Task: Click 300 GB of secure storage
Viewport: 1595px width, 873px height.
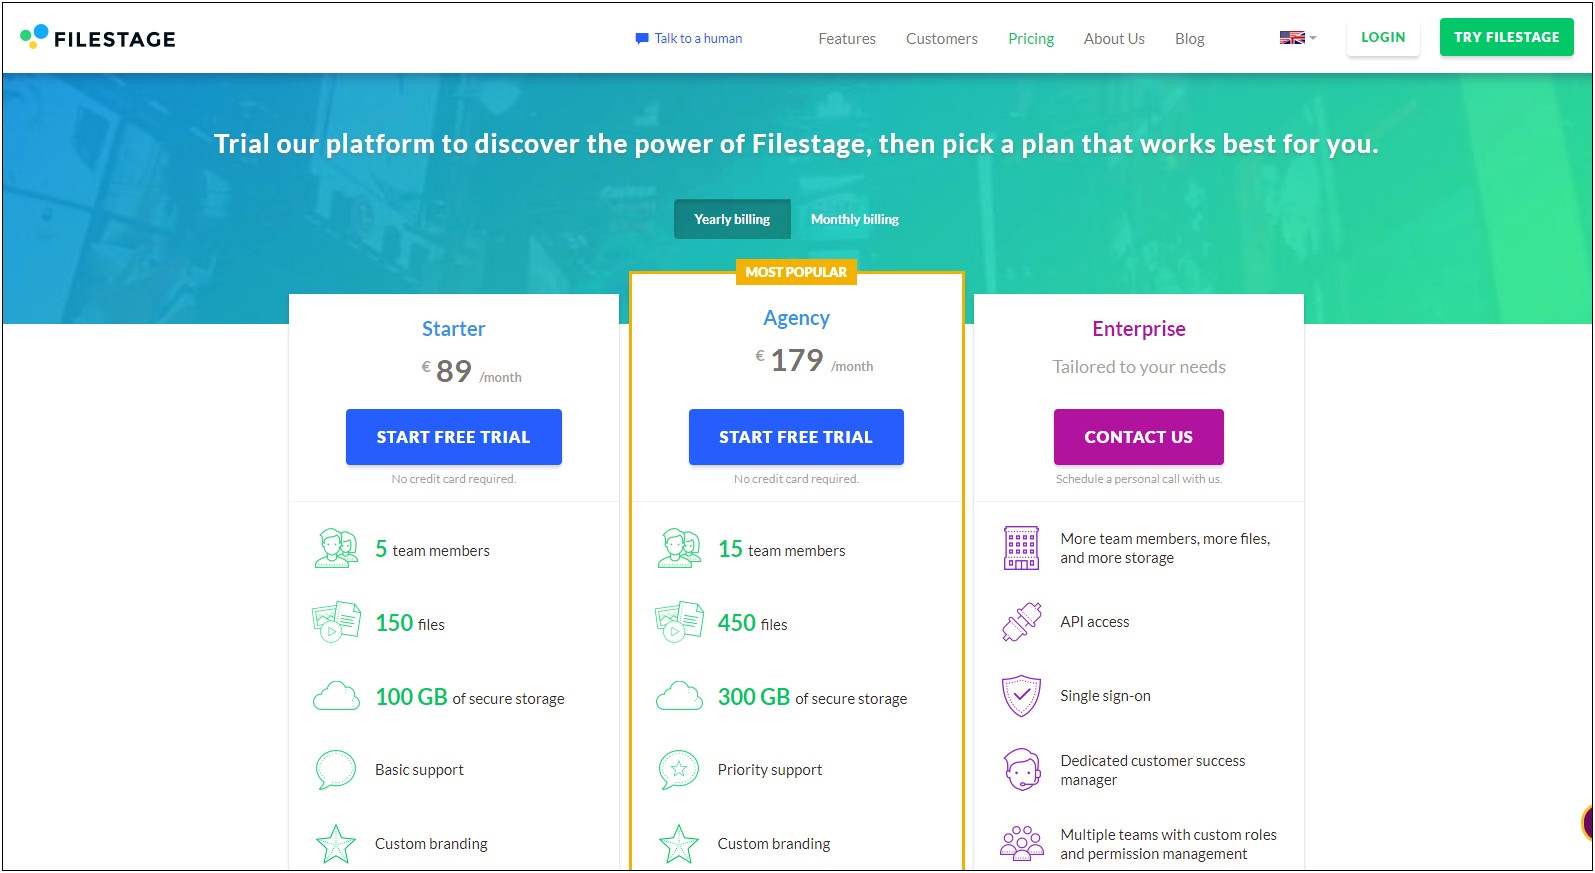Action: click(812, 697)
